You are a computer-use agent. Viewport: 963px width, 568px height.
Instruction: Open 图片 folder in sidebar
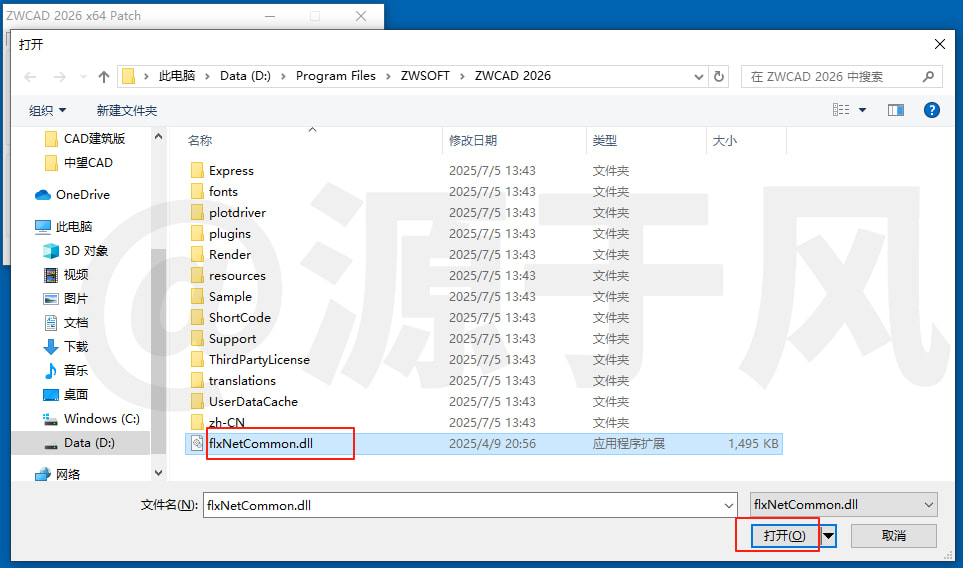66,298
